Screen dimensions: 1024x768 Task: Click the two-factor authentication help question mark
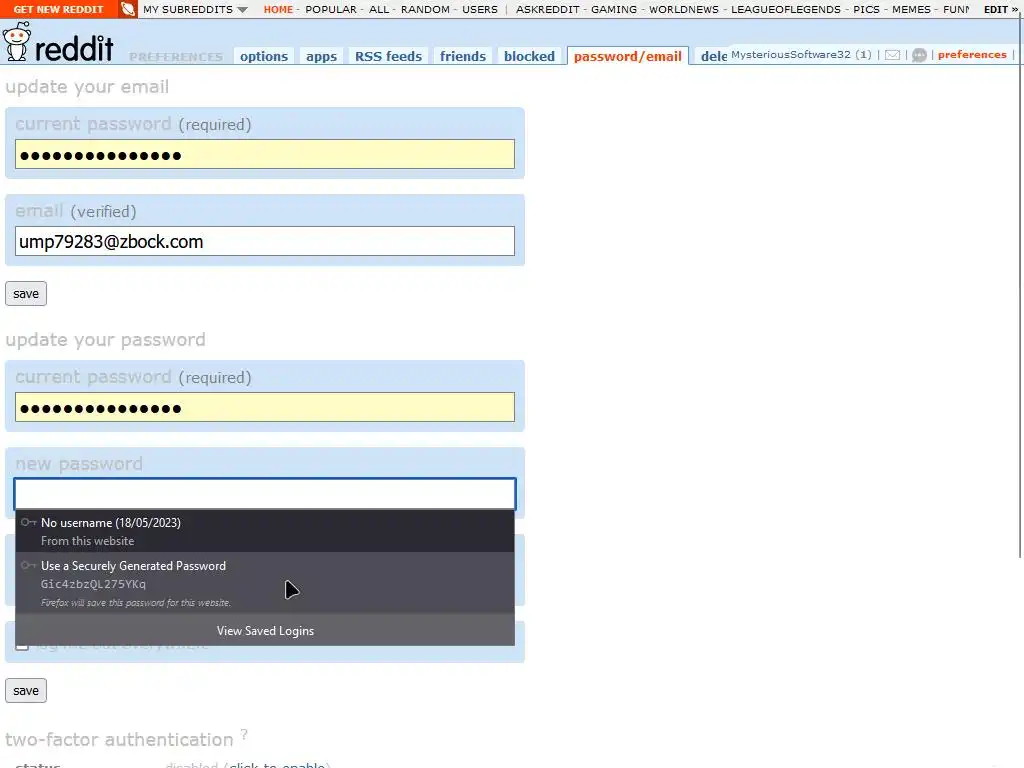244,734
